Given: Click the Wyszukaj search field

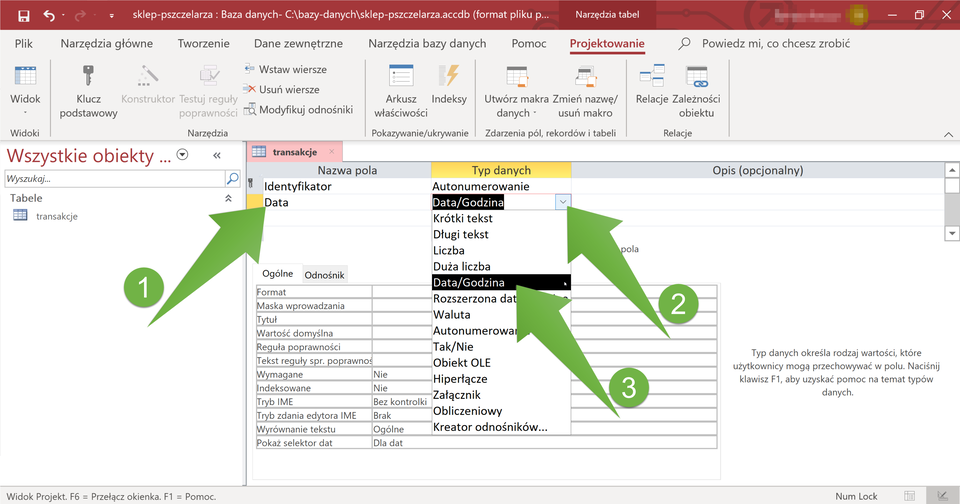Looking at the screenshot, I should (110, 178).
